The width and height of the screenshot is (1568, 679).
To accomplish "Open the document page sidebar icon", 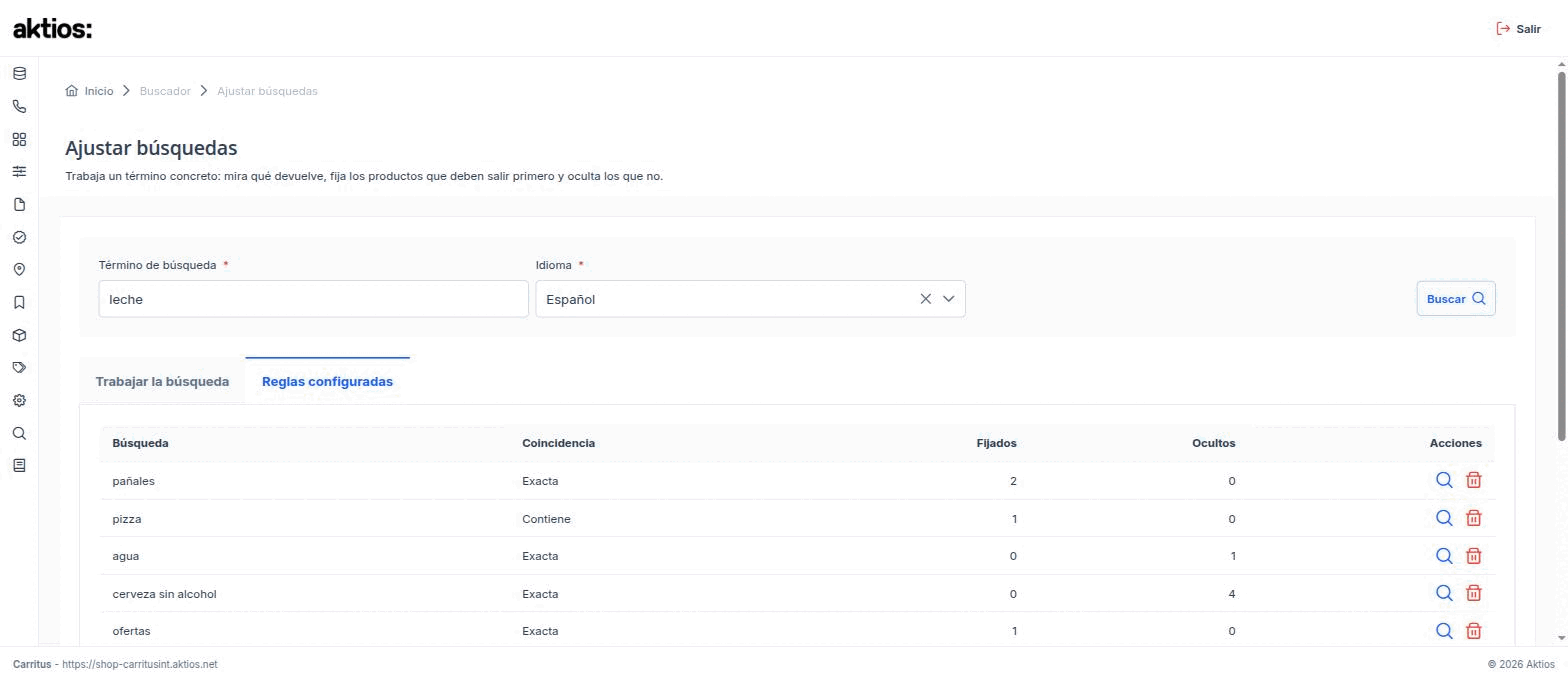I will (19, 205).
